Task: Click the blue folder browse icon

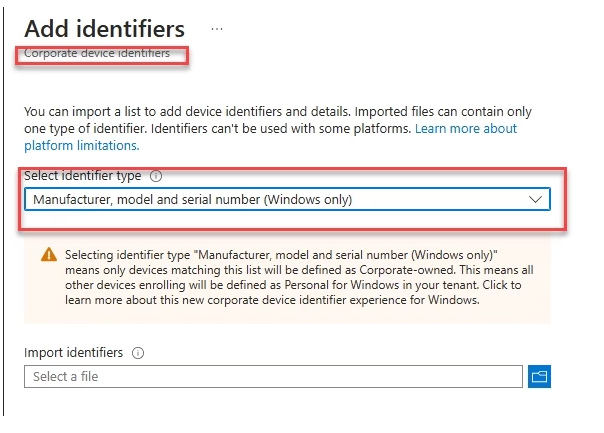Action: click(x=540, y=377)
